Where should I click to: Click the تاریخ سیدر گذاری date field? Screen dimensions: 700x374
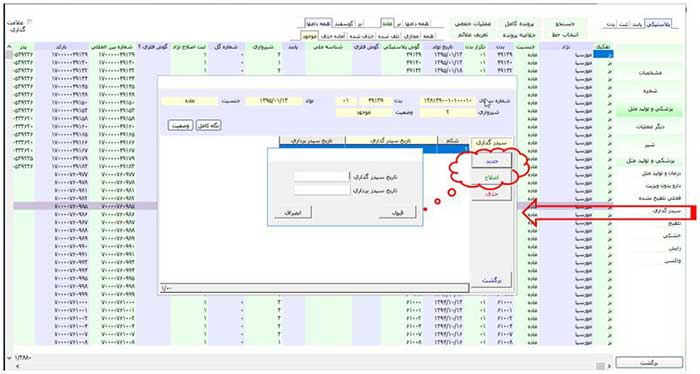click(322, 177)
